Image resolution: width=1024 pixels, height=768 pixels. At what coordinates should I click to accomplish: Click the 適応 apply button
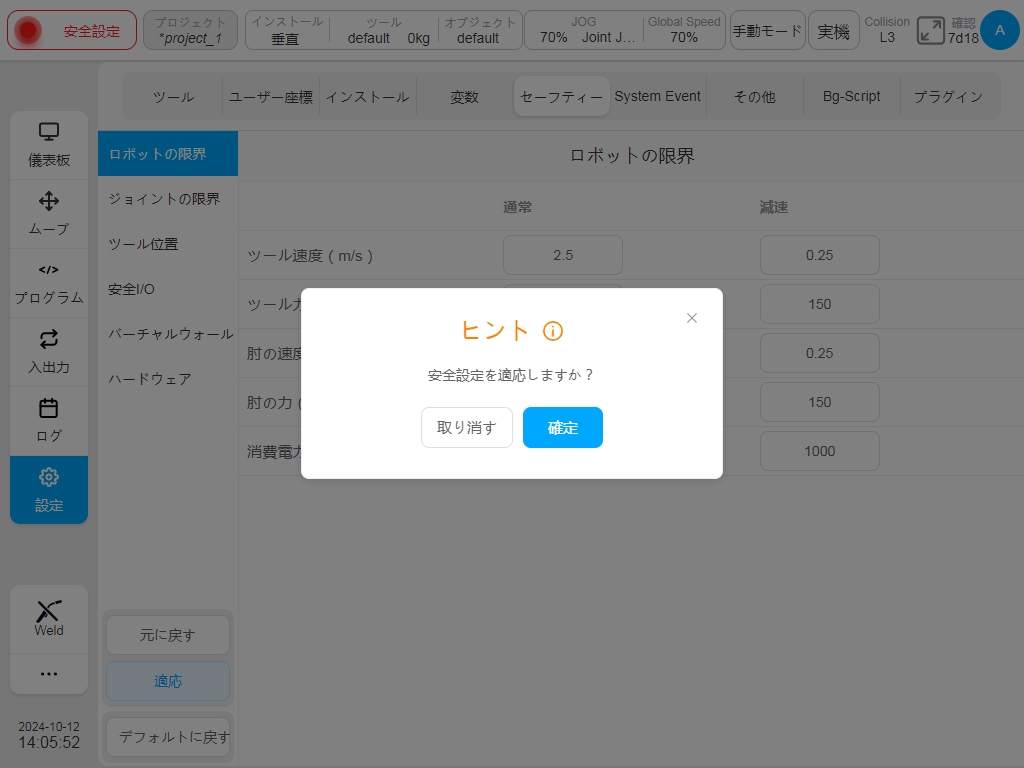point(168,681)
